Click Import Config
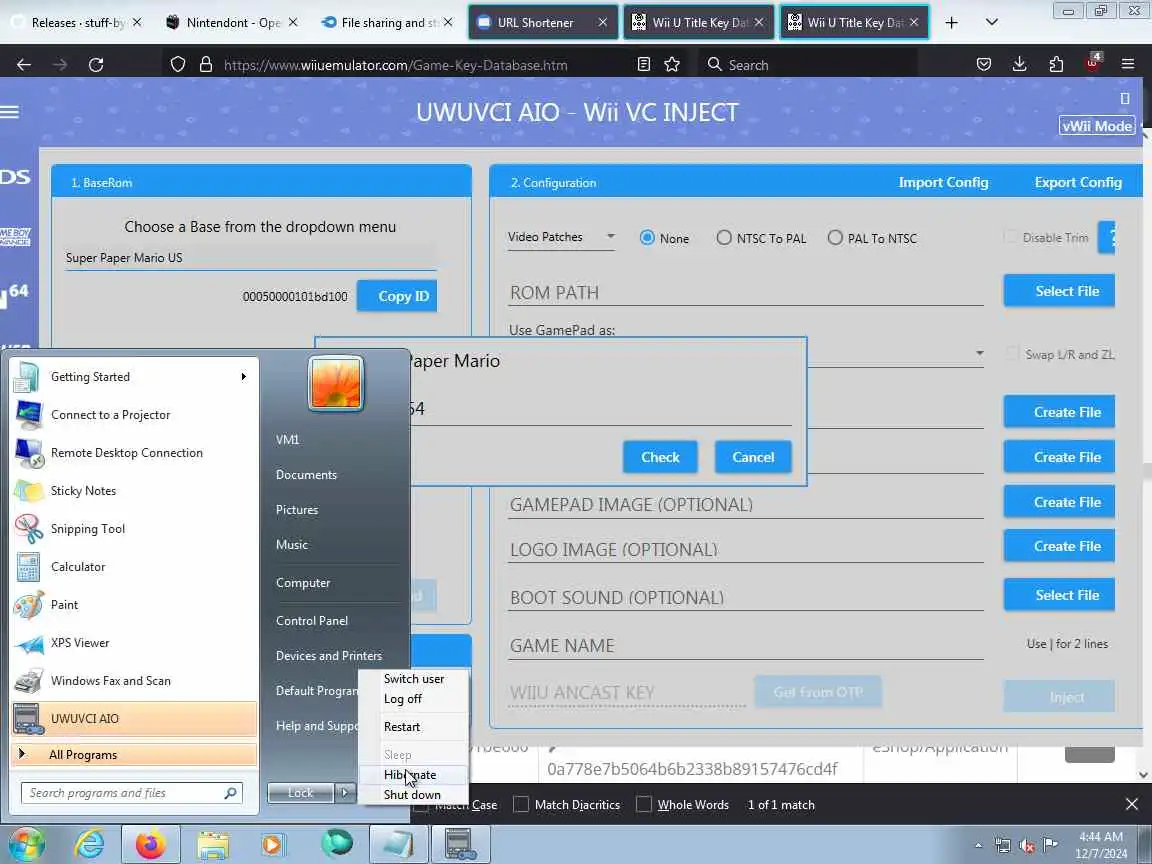 tap(943, 182)
